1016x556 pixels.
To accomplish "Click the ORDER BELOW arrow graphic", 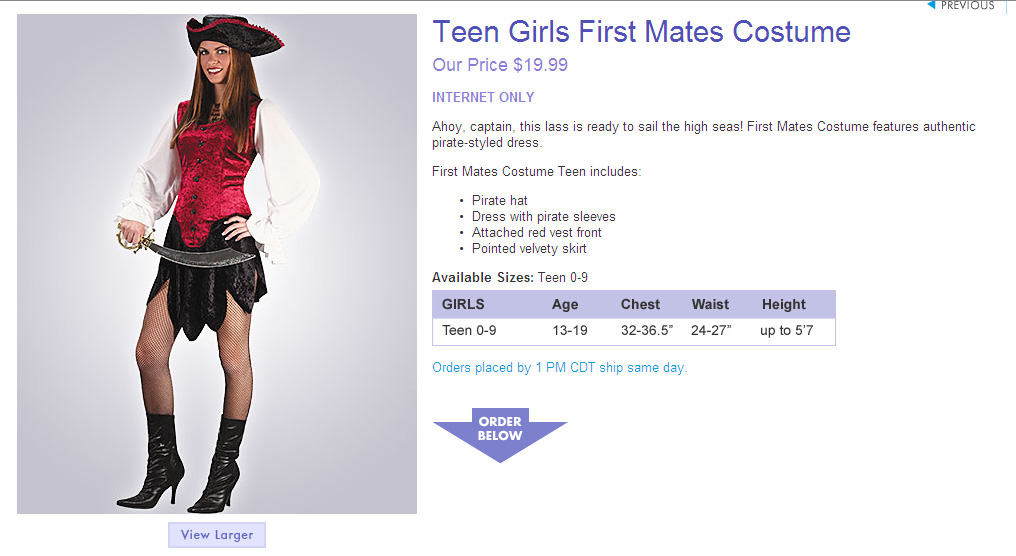I will pyautogui.click(x=500, y=435).
